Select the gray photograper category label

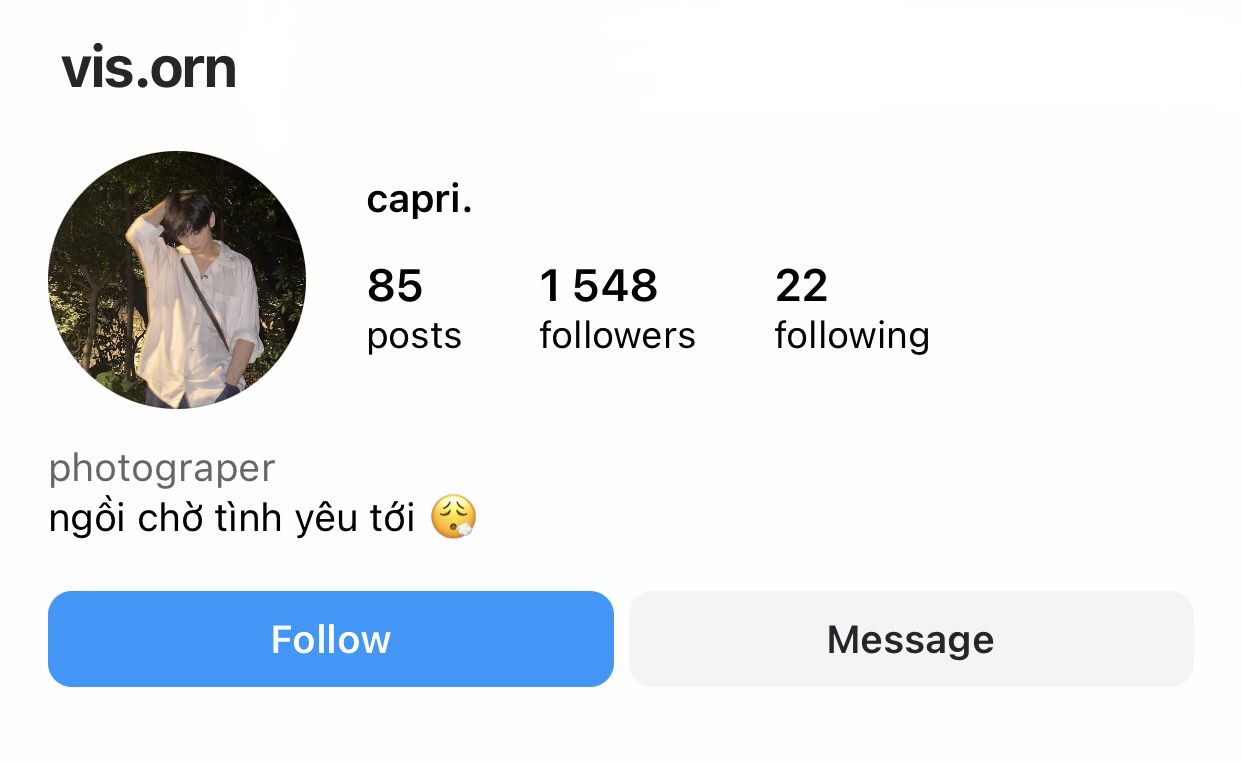click(x=162, y=468)
